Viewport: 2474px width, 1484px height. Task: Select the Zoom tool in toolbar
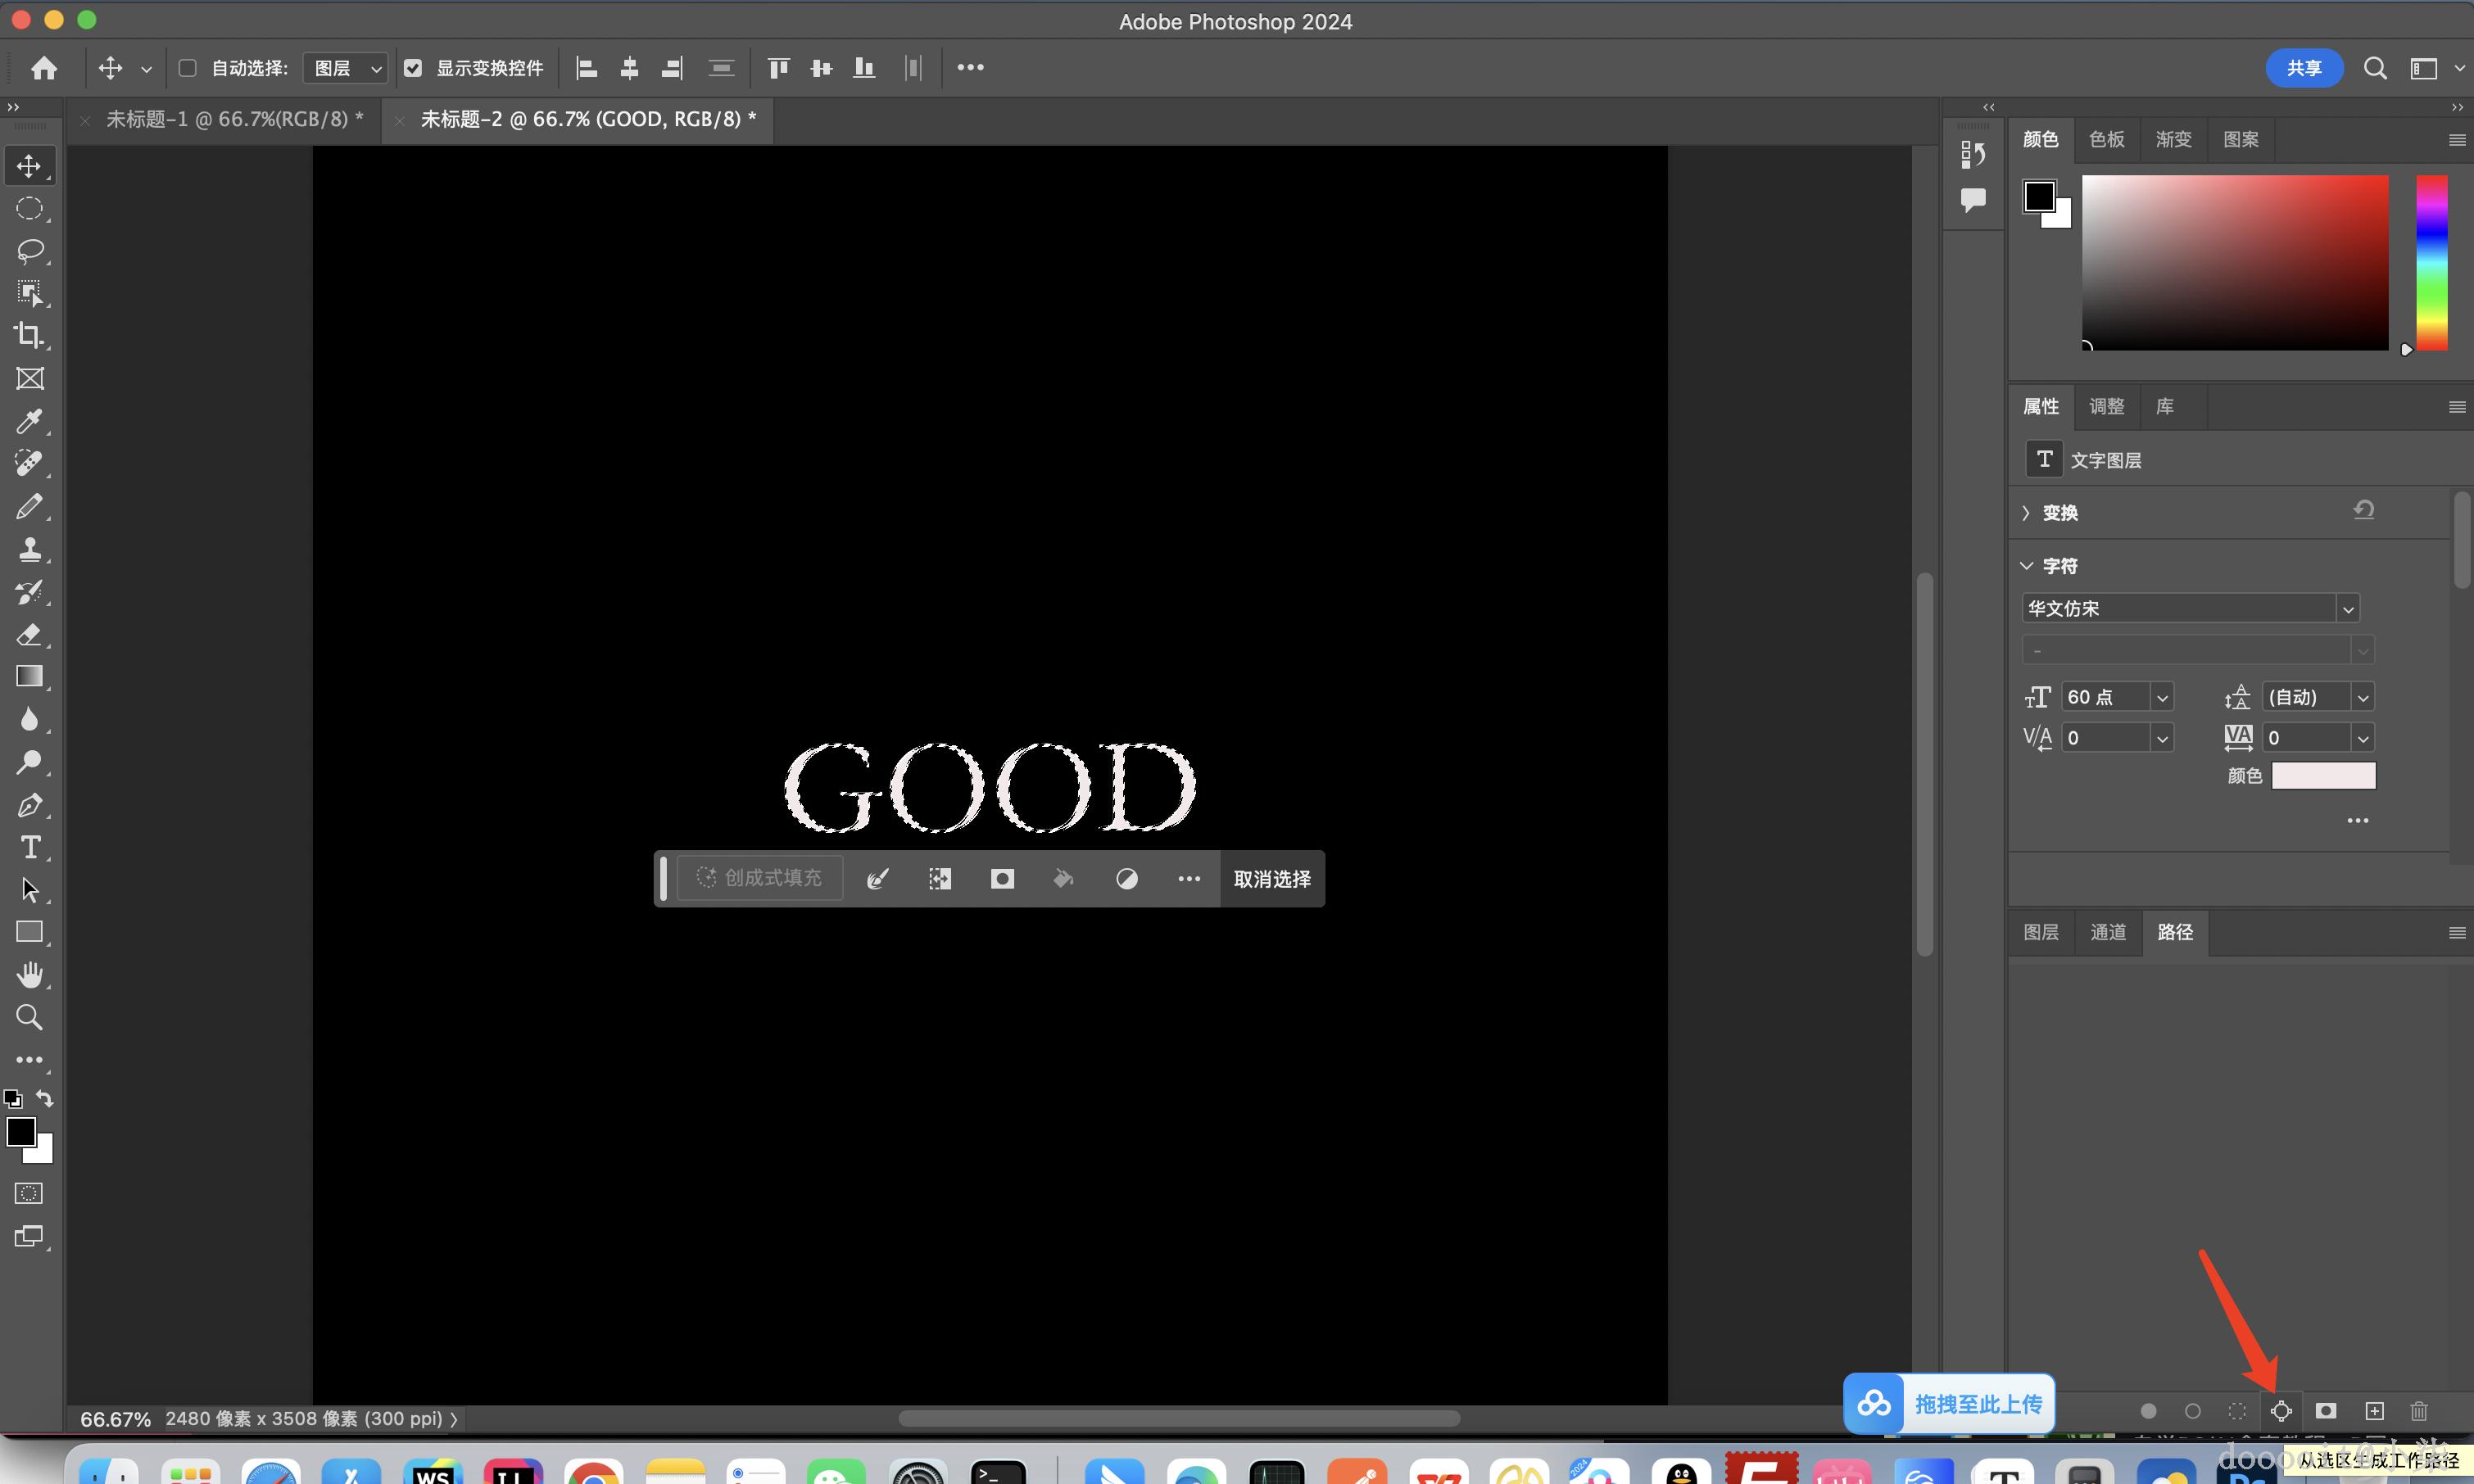(29, 1017)
